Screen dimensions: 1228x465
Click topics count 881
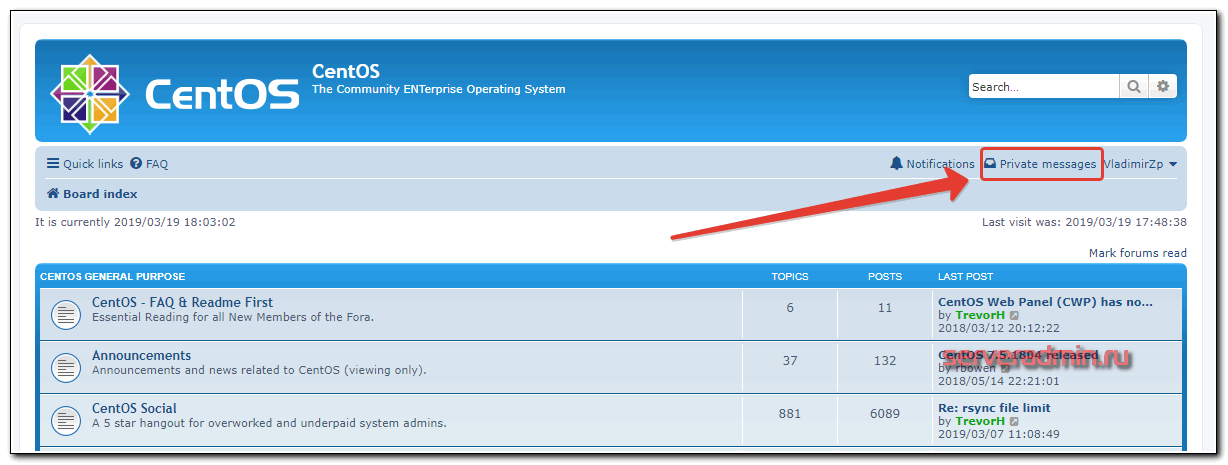(x=790, y=414)
